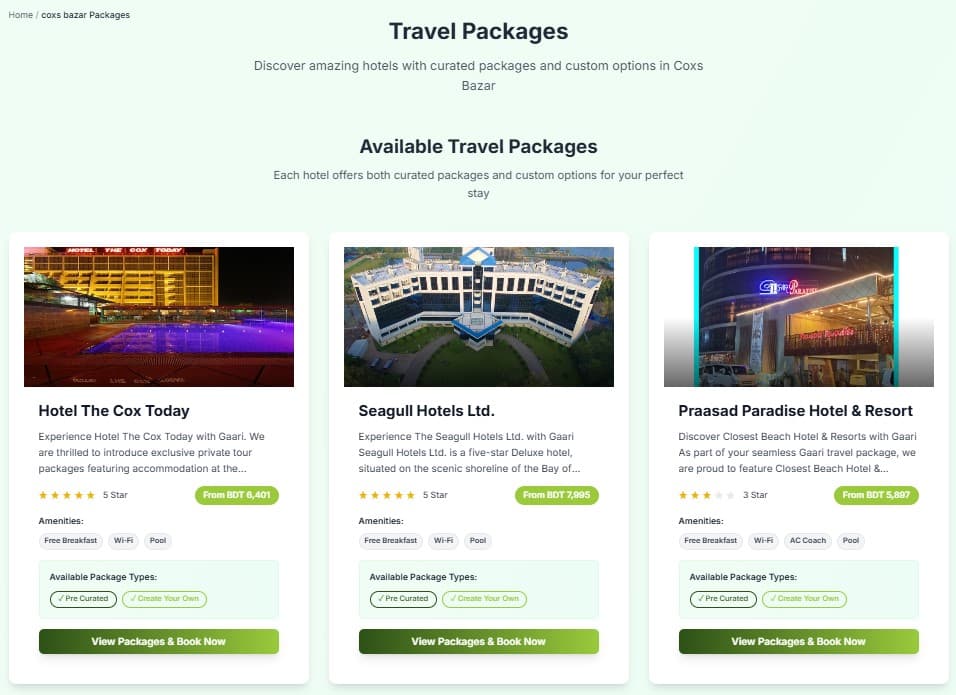This screenshot has height=695, width=956.
Task: Click the From BDT 5,897 price badge
Action: 876,495
